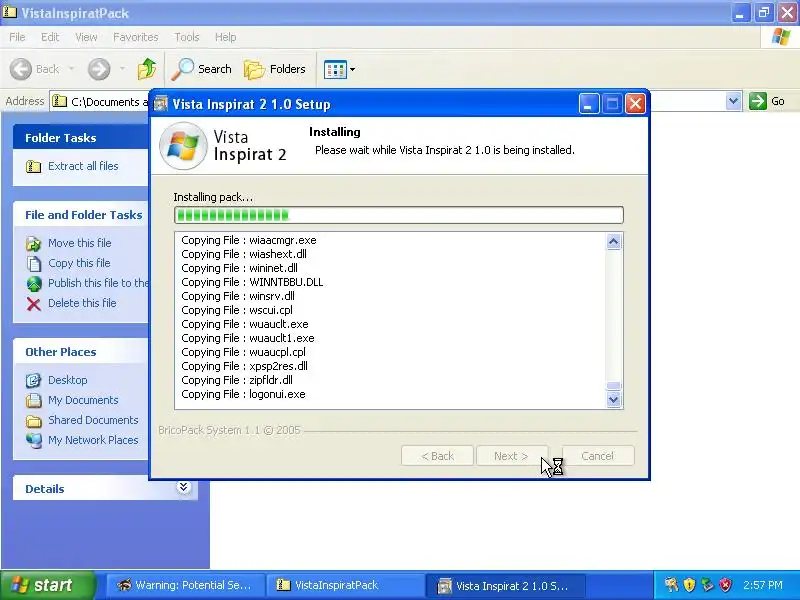The width and height of the screenshot is (800, 600).
Task: Click the Next button in Setup
Action: tap(511, 456)
